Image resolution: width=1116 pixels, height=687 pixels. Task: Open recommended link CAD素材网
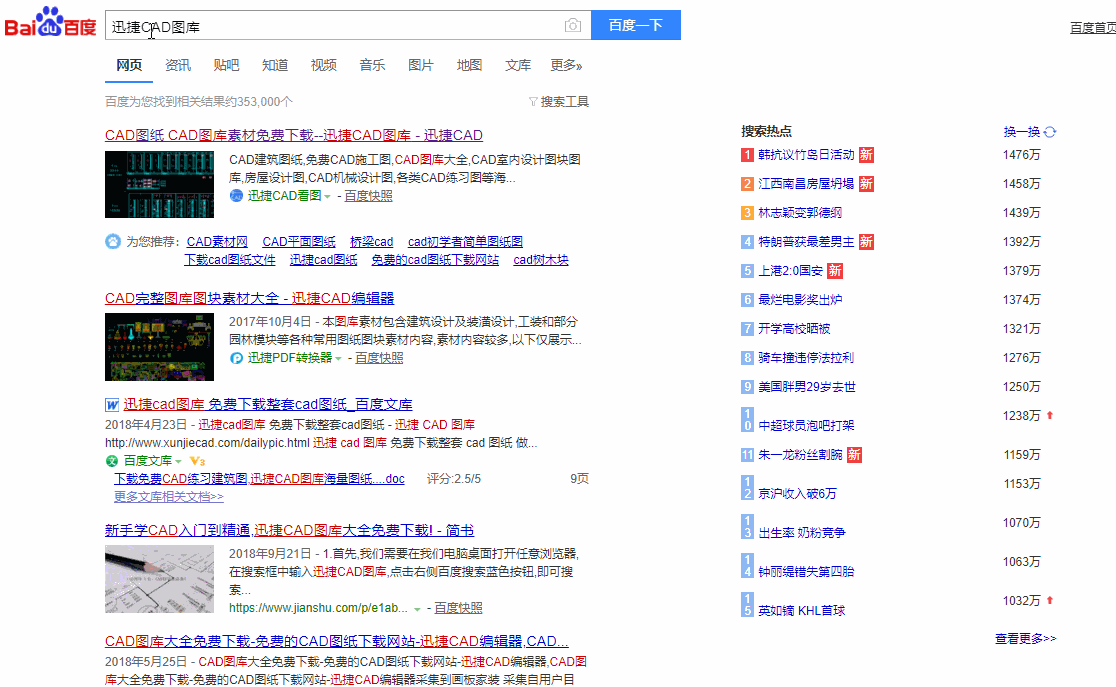[217, 242]
